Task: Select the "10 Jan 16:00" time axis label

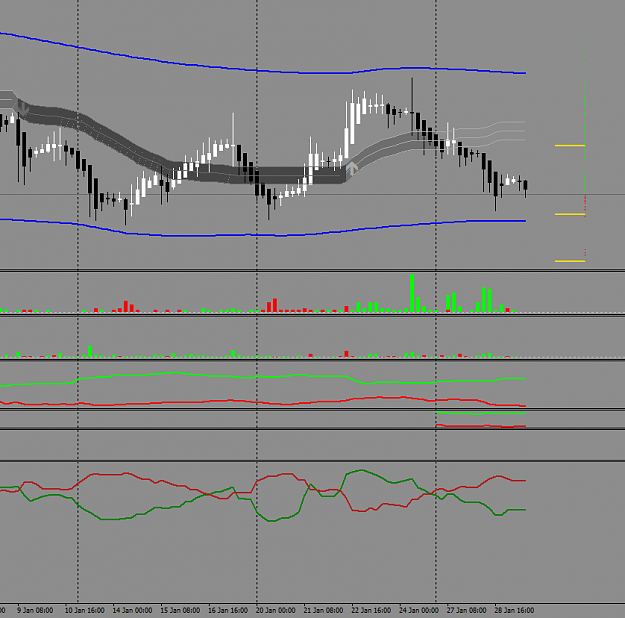Action: click(85, 610)
